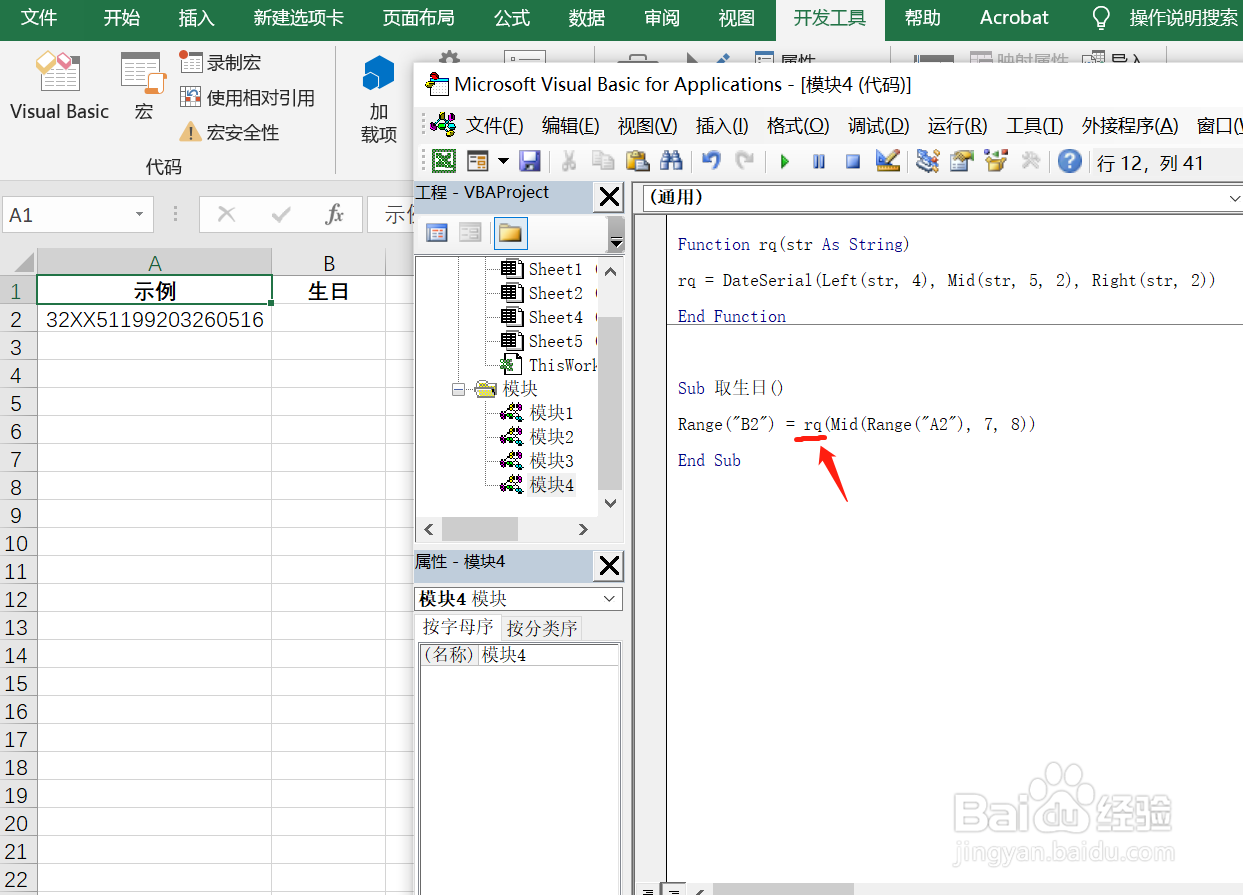This screenshot has height=895, width=1243.
Task: Select ThisWorkbook in the project tree
Action: (x=562, y=365)
